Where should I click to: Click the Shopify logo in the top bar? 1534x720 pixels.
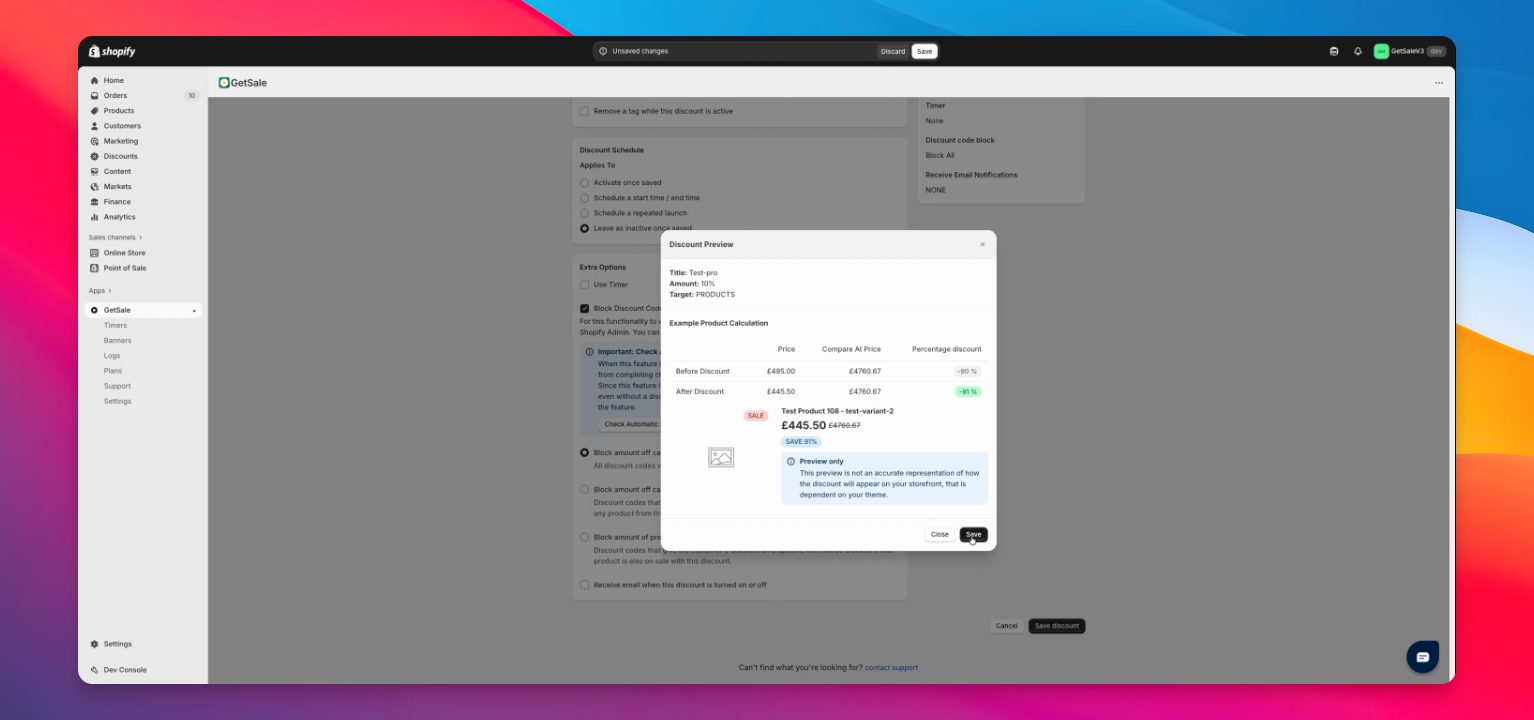click(112, 51)
